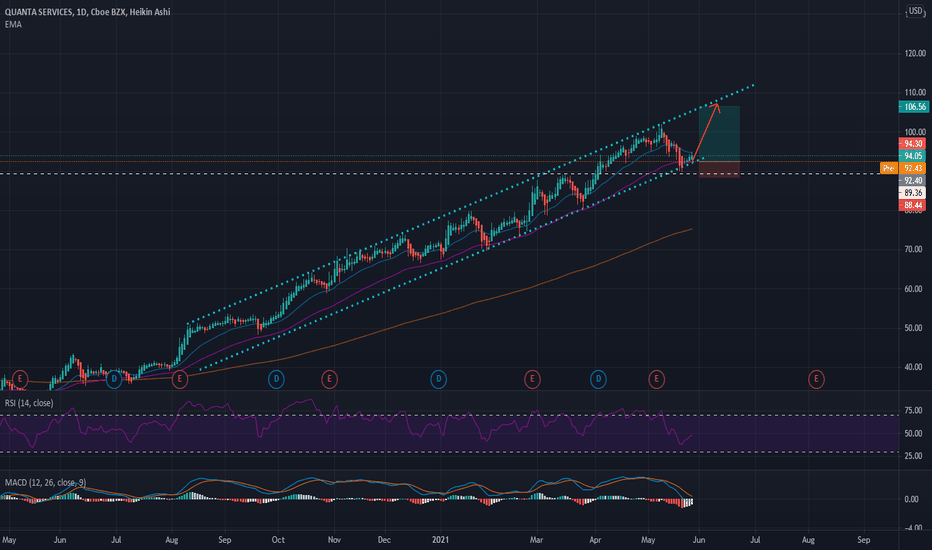Click the orange Pre-market label

(889, 168)
